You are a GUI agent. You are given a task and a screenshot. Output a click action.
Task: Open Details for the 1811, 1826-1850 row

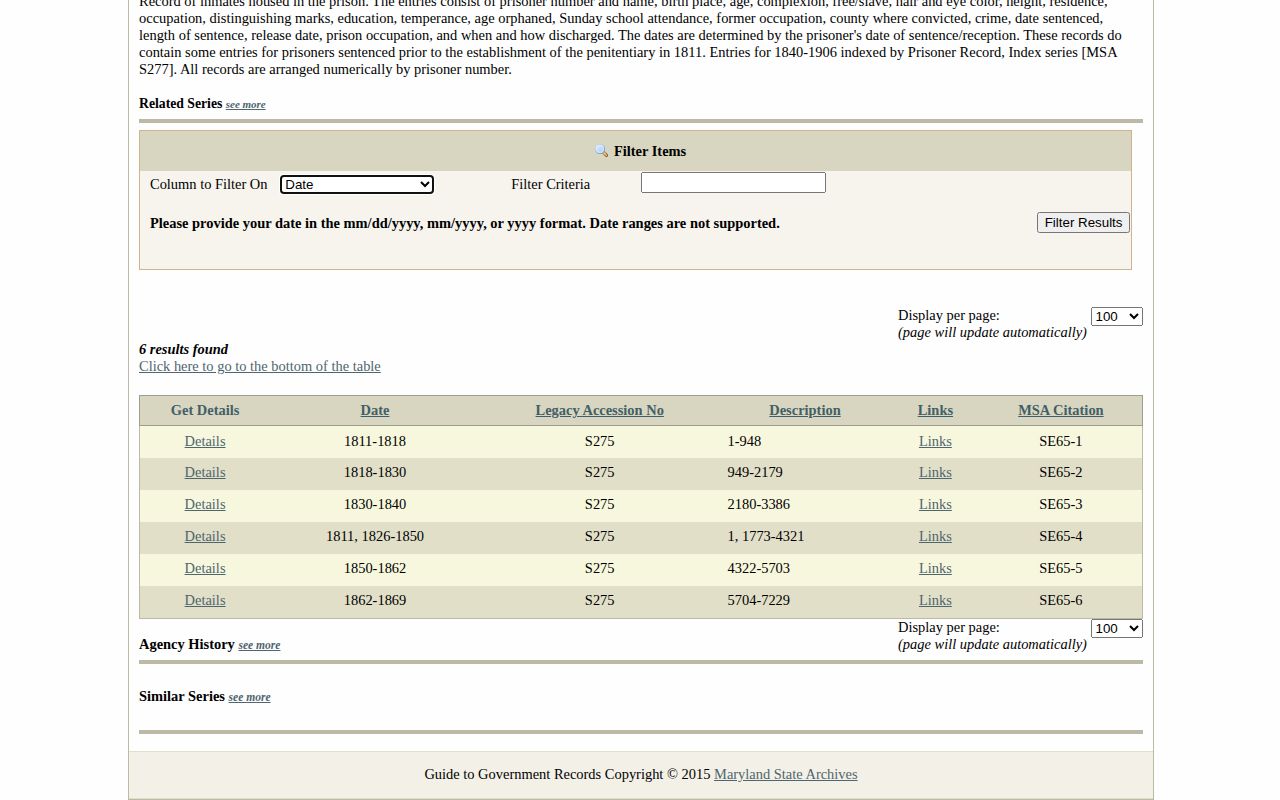(x=205, y=536)
